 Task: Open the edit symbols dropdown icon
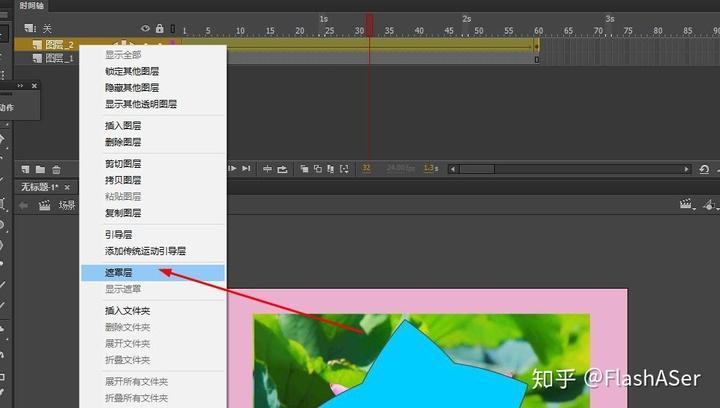(710, 205)
